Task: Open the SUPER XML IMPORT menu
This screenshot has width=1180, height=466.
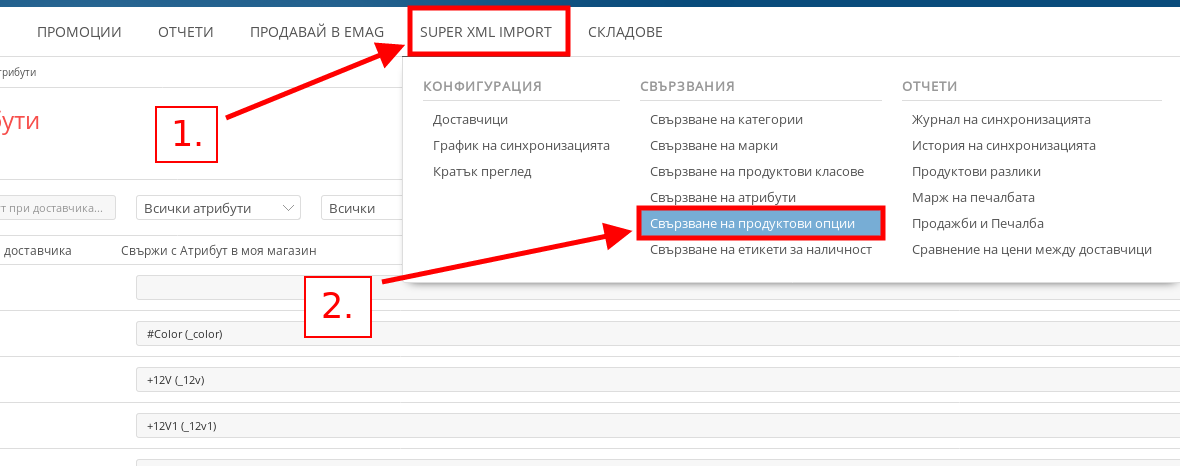Action: [x=486, y=32]
